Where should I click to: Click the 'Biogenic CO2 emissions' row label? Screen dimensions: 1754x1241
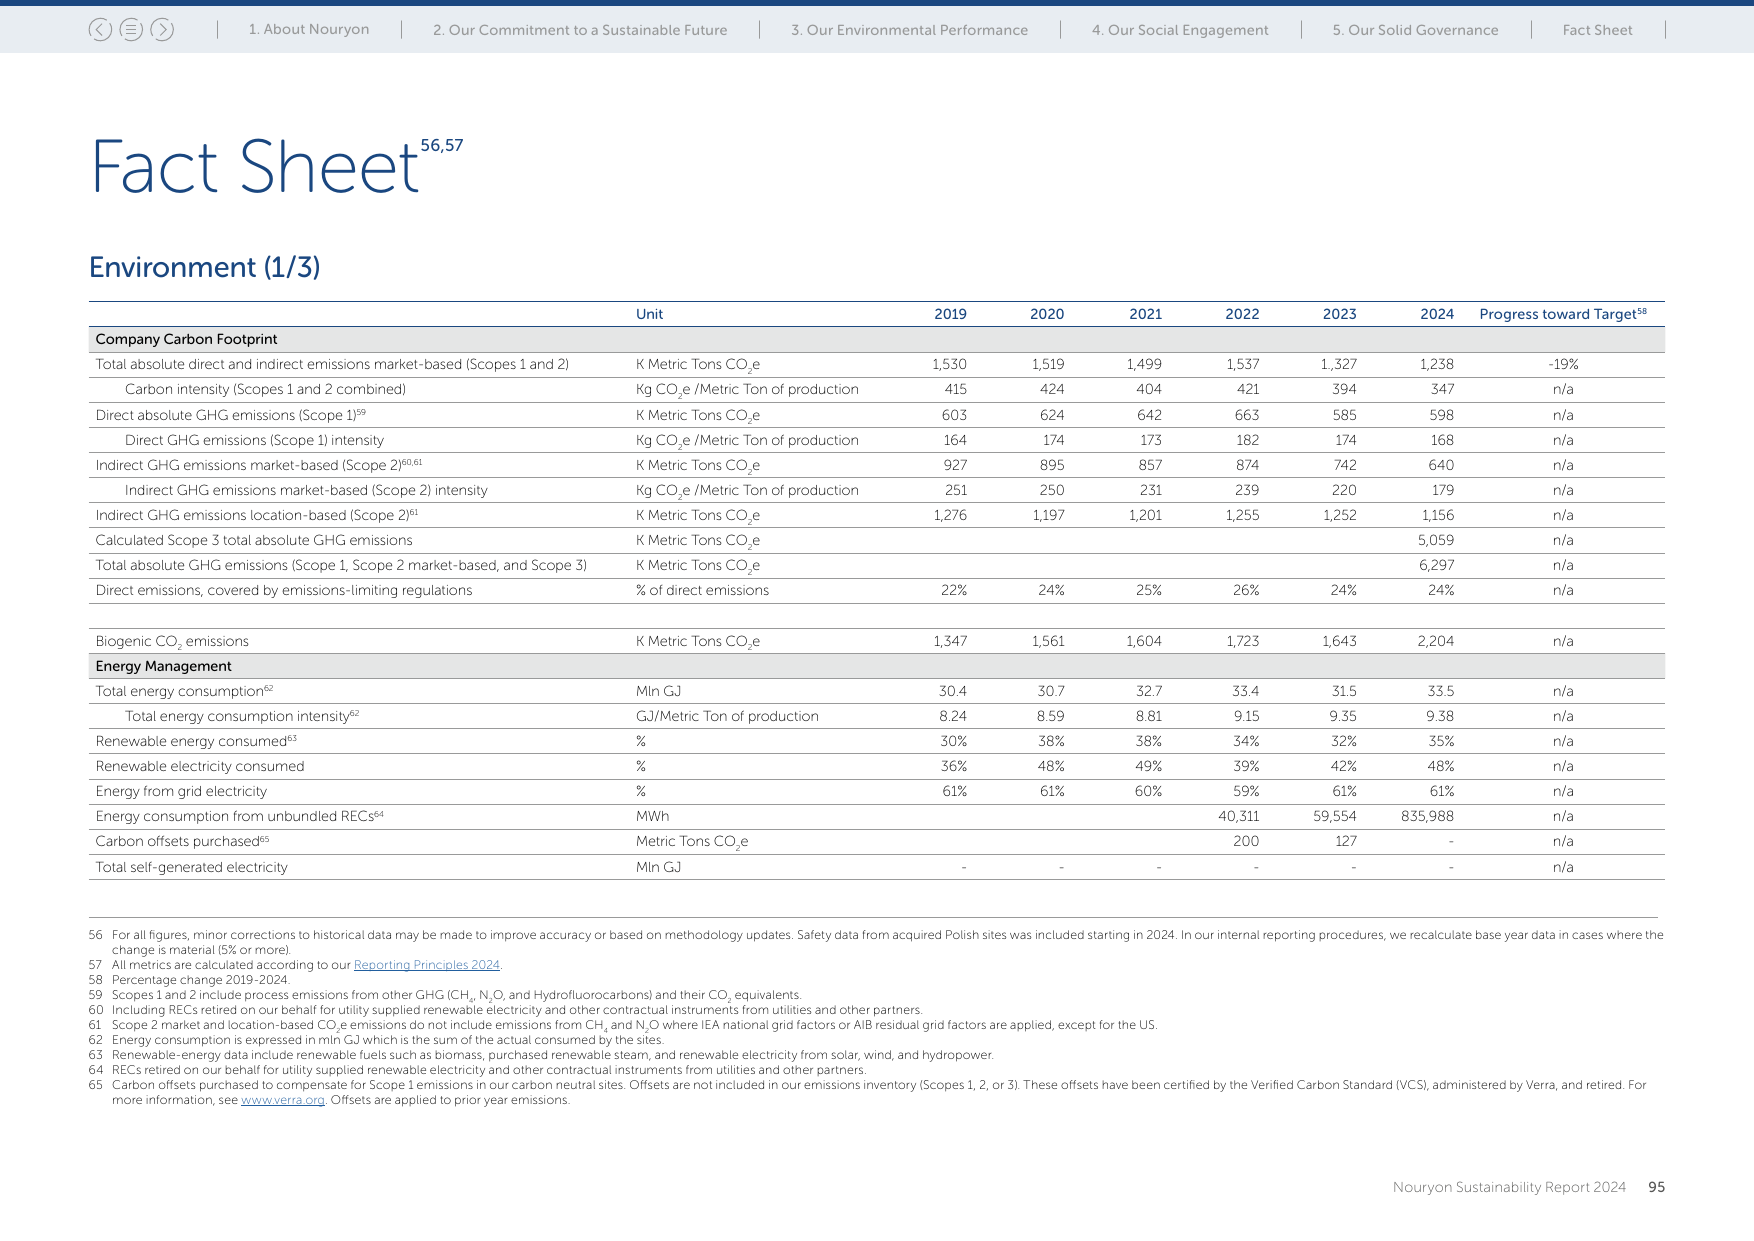(172, 642)
